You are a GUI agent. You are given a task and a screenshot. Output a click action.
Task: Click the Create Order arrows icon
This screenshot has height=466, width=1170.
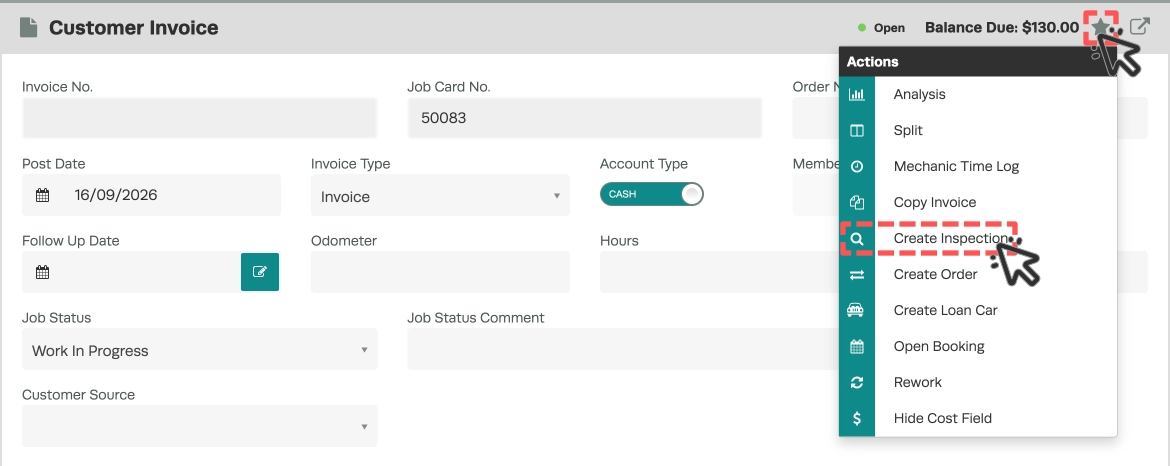point(857,274)
